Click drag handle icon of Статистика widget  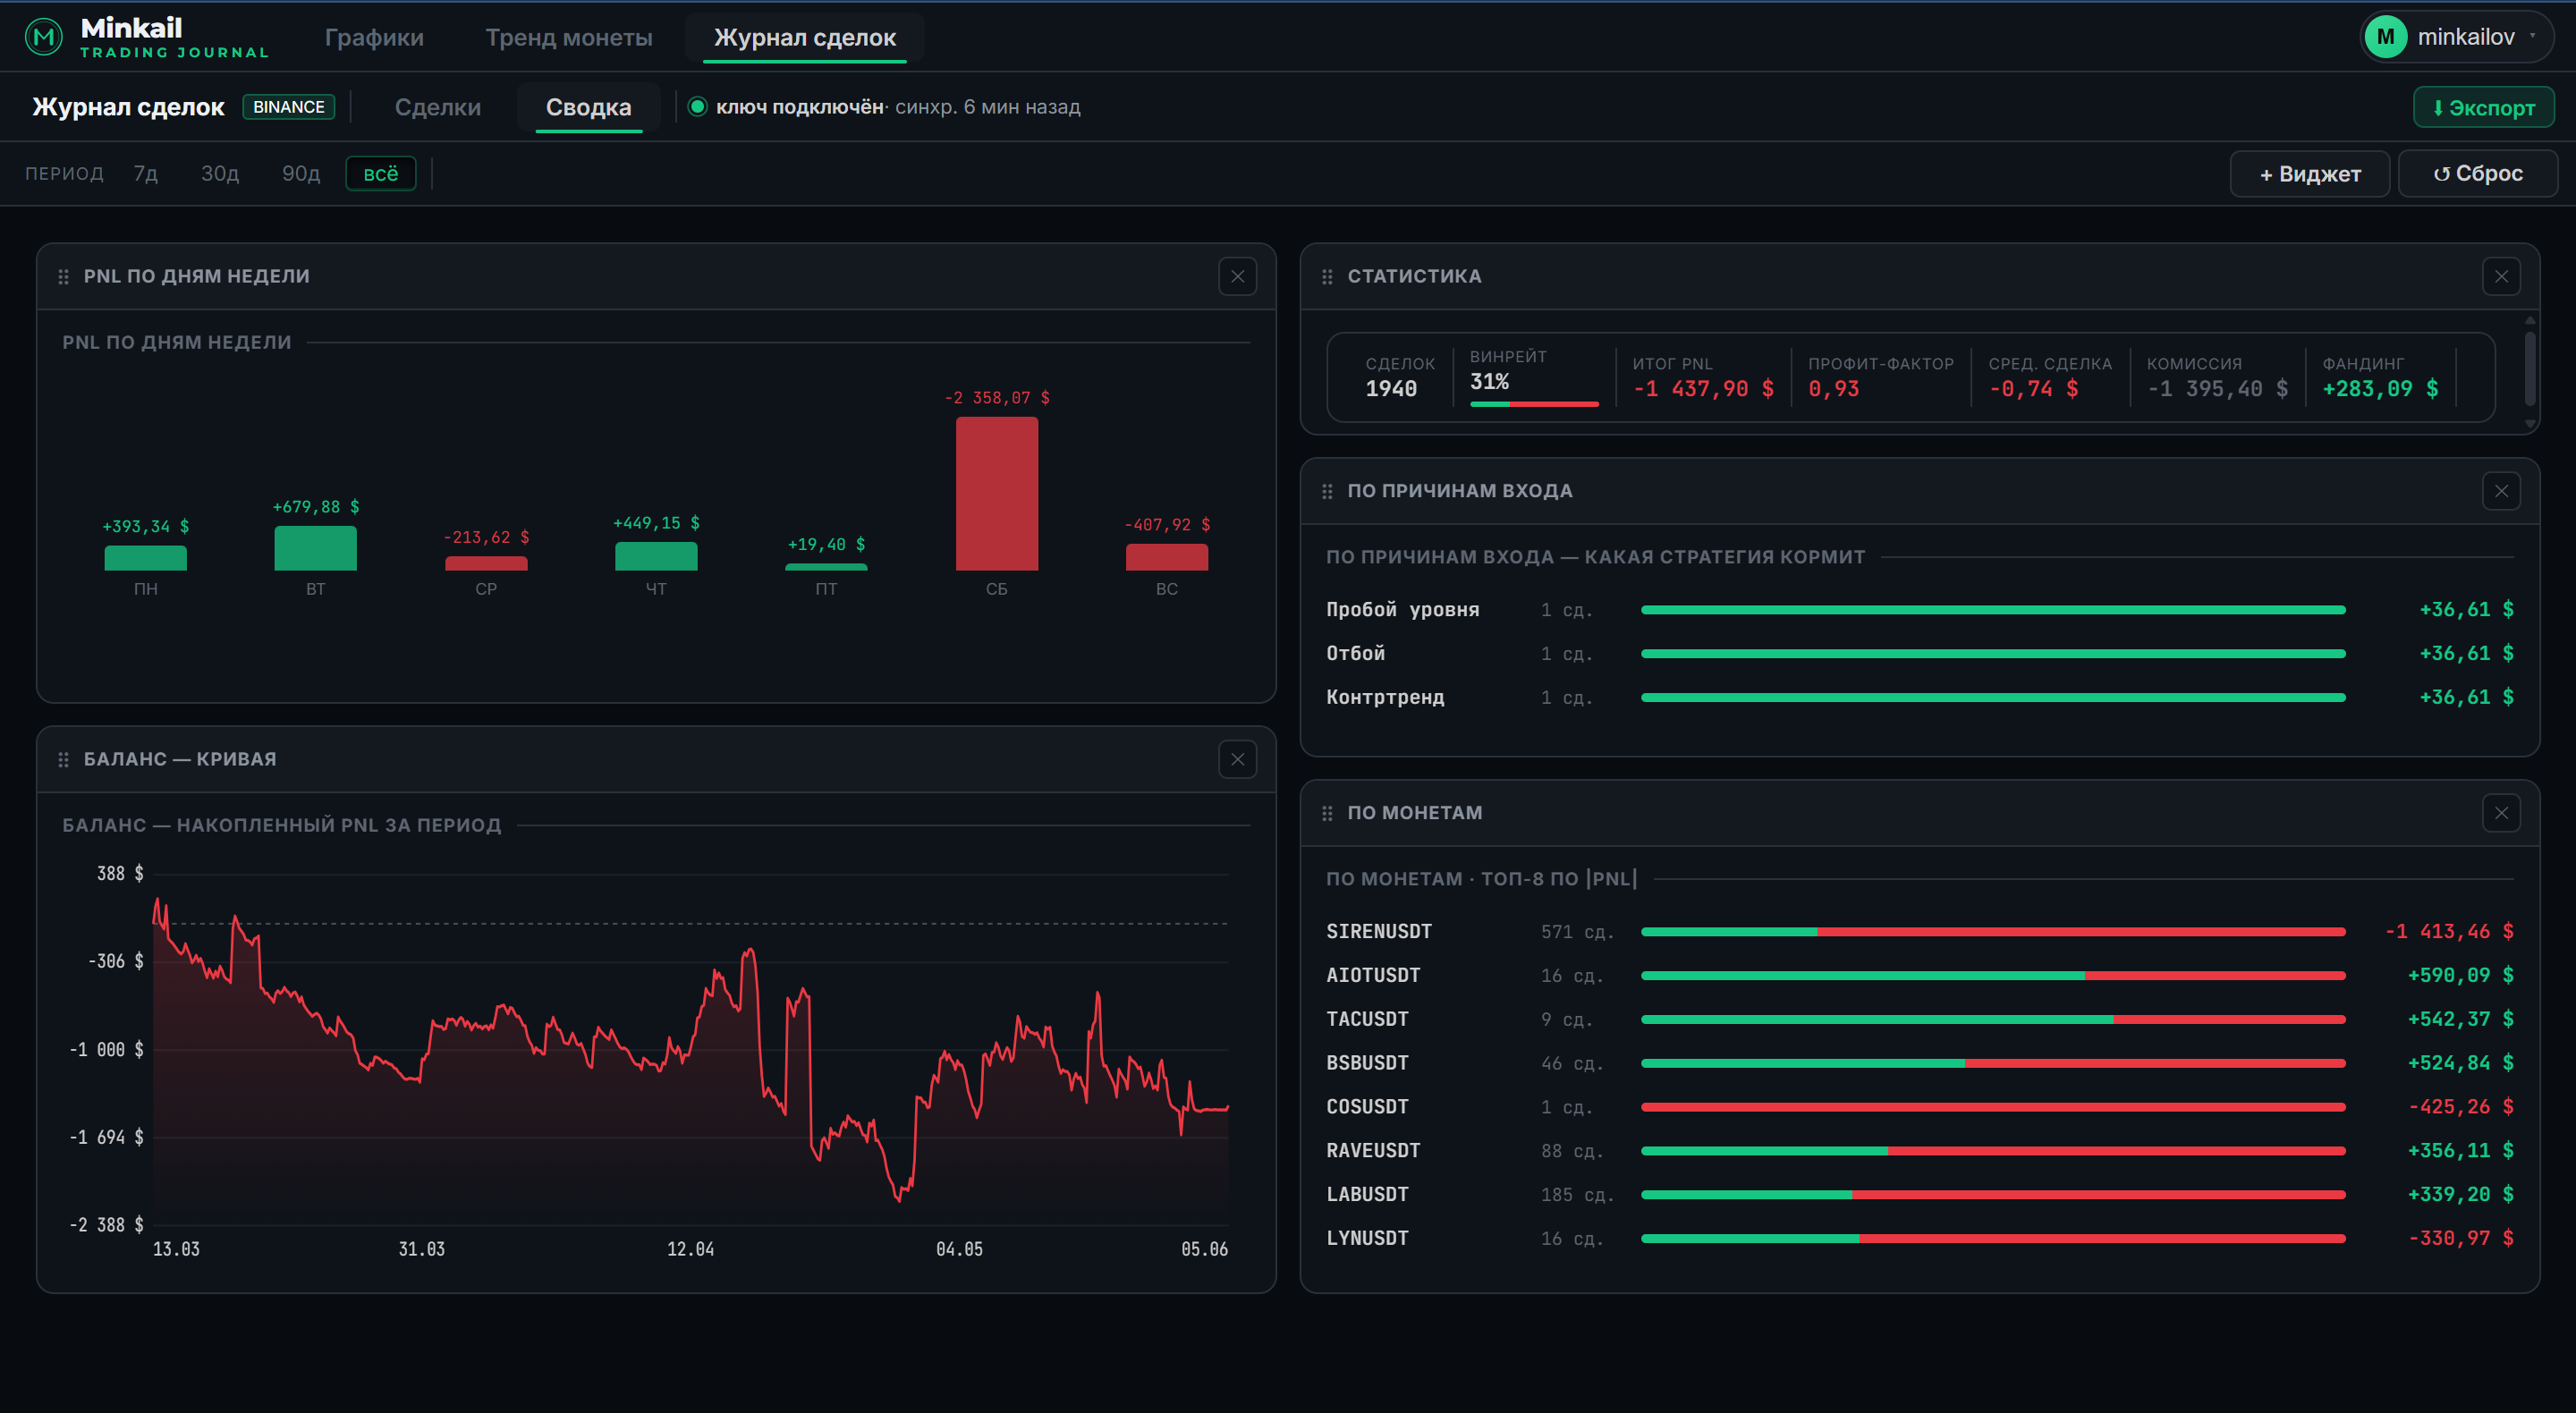tap(1327, 276)
